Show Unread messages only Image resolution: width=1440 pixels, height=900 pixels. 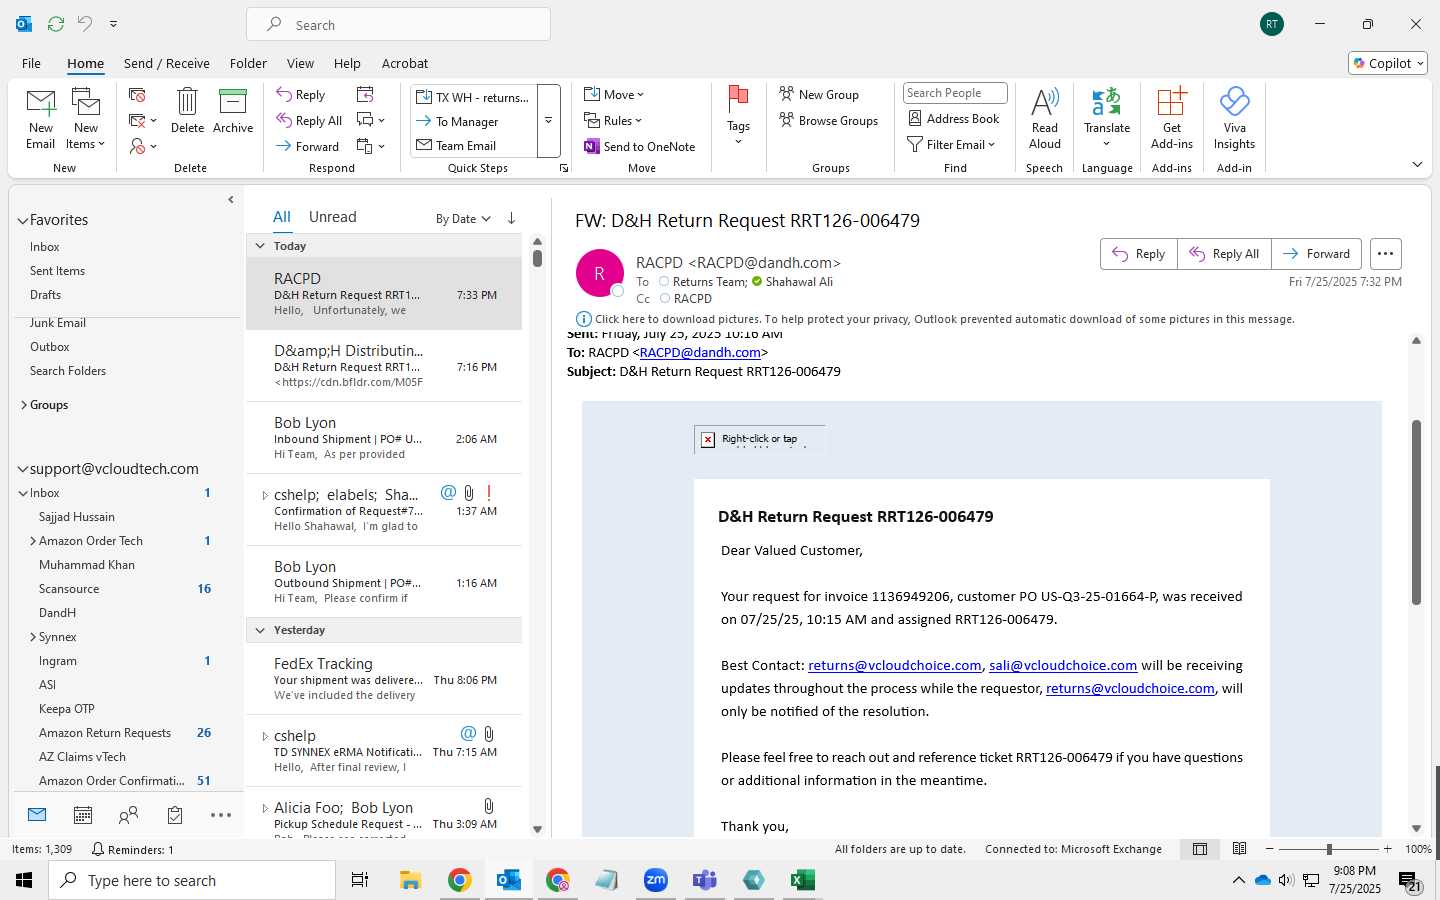(x=332, y=217)
